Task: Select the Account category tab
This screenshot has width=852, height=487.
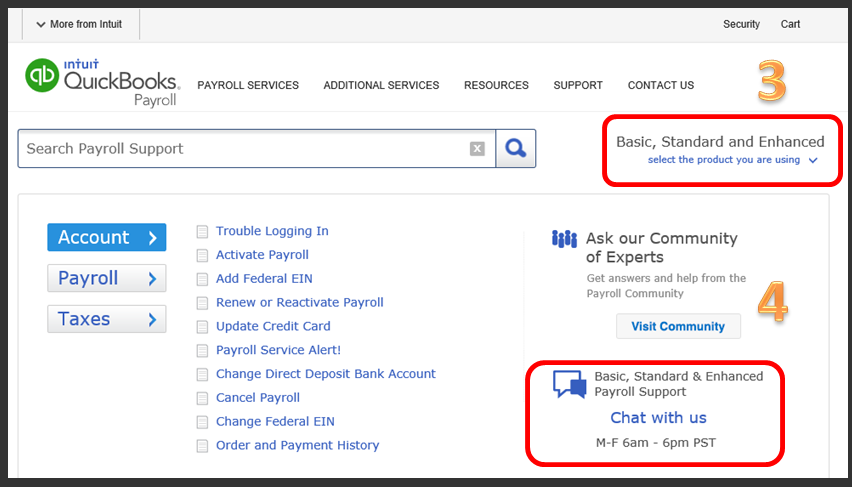Action: 106,237
